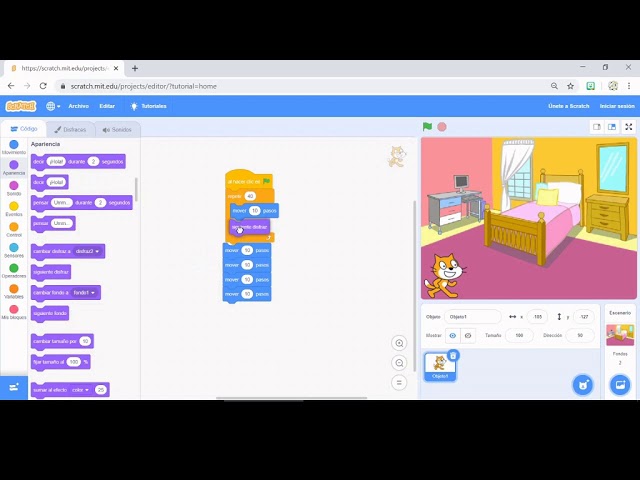
Task: Click the decir ¡Hola! block without duration
Action: [49, 182]
